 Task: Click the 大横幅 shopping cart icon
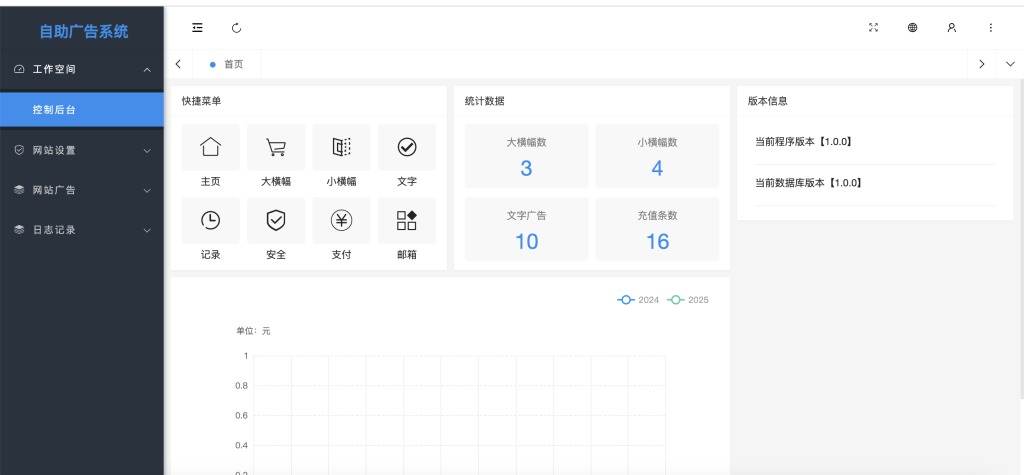click(x=276, y=148)
